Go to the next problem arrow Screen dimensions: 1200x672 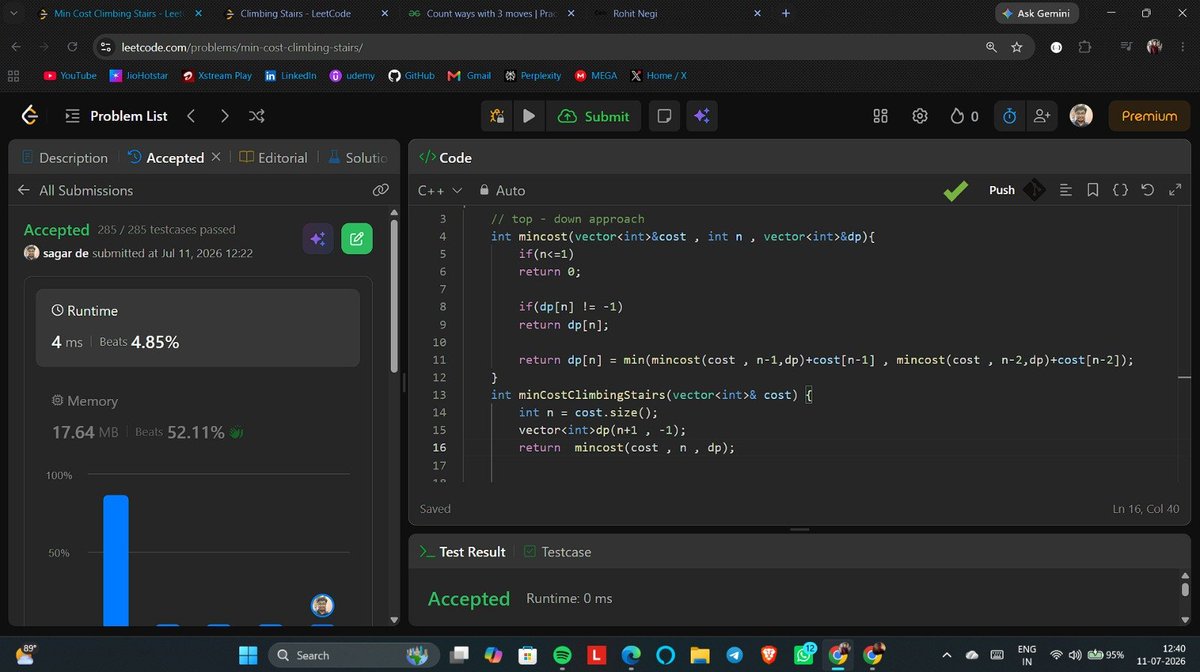[x=224, y=116]
